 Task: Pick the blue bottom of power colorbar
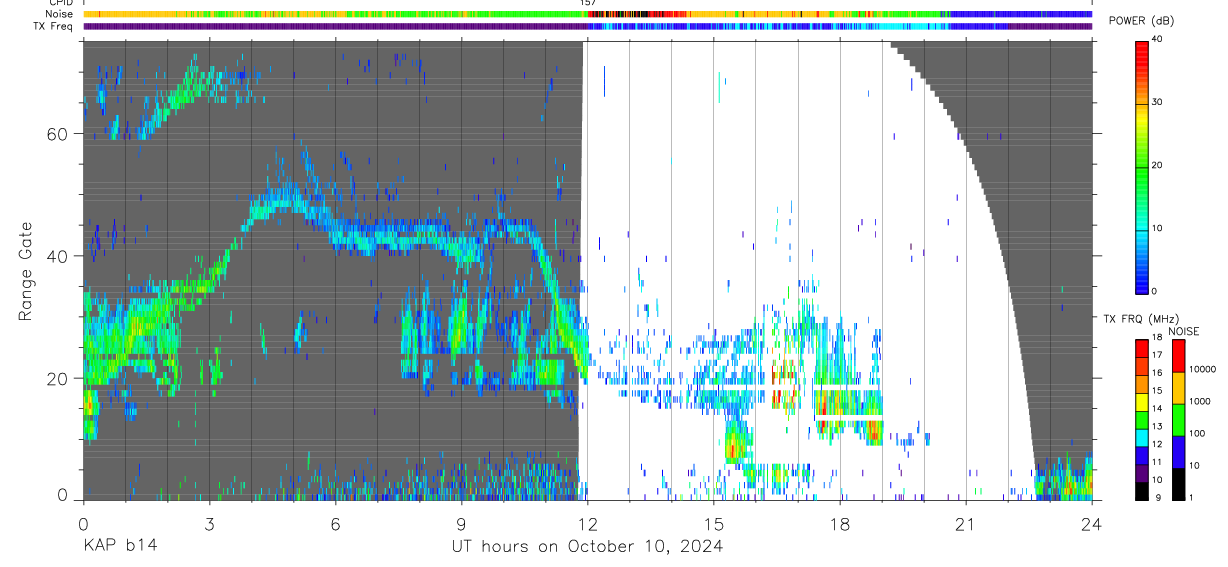1141,282
